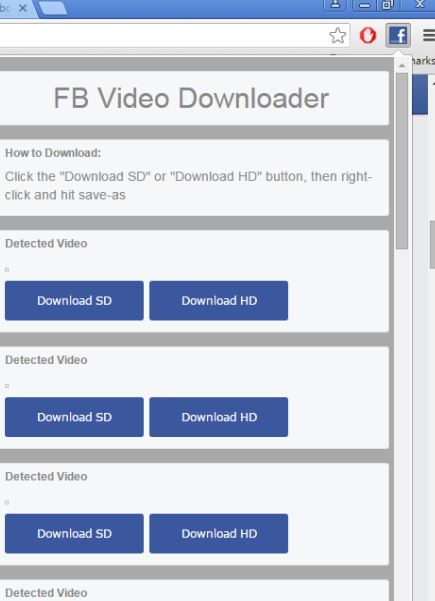Click Download SD for the third detected video
The width and height of the screenshot is (435, 601).
pyautogui.click(x=74, y=534)
